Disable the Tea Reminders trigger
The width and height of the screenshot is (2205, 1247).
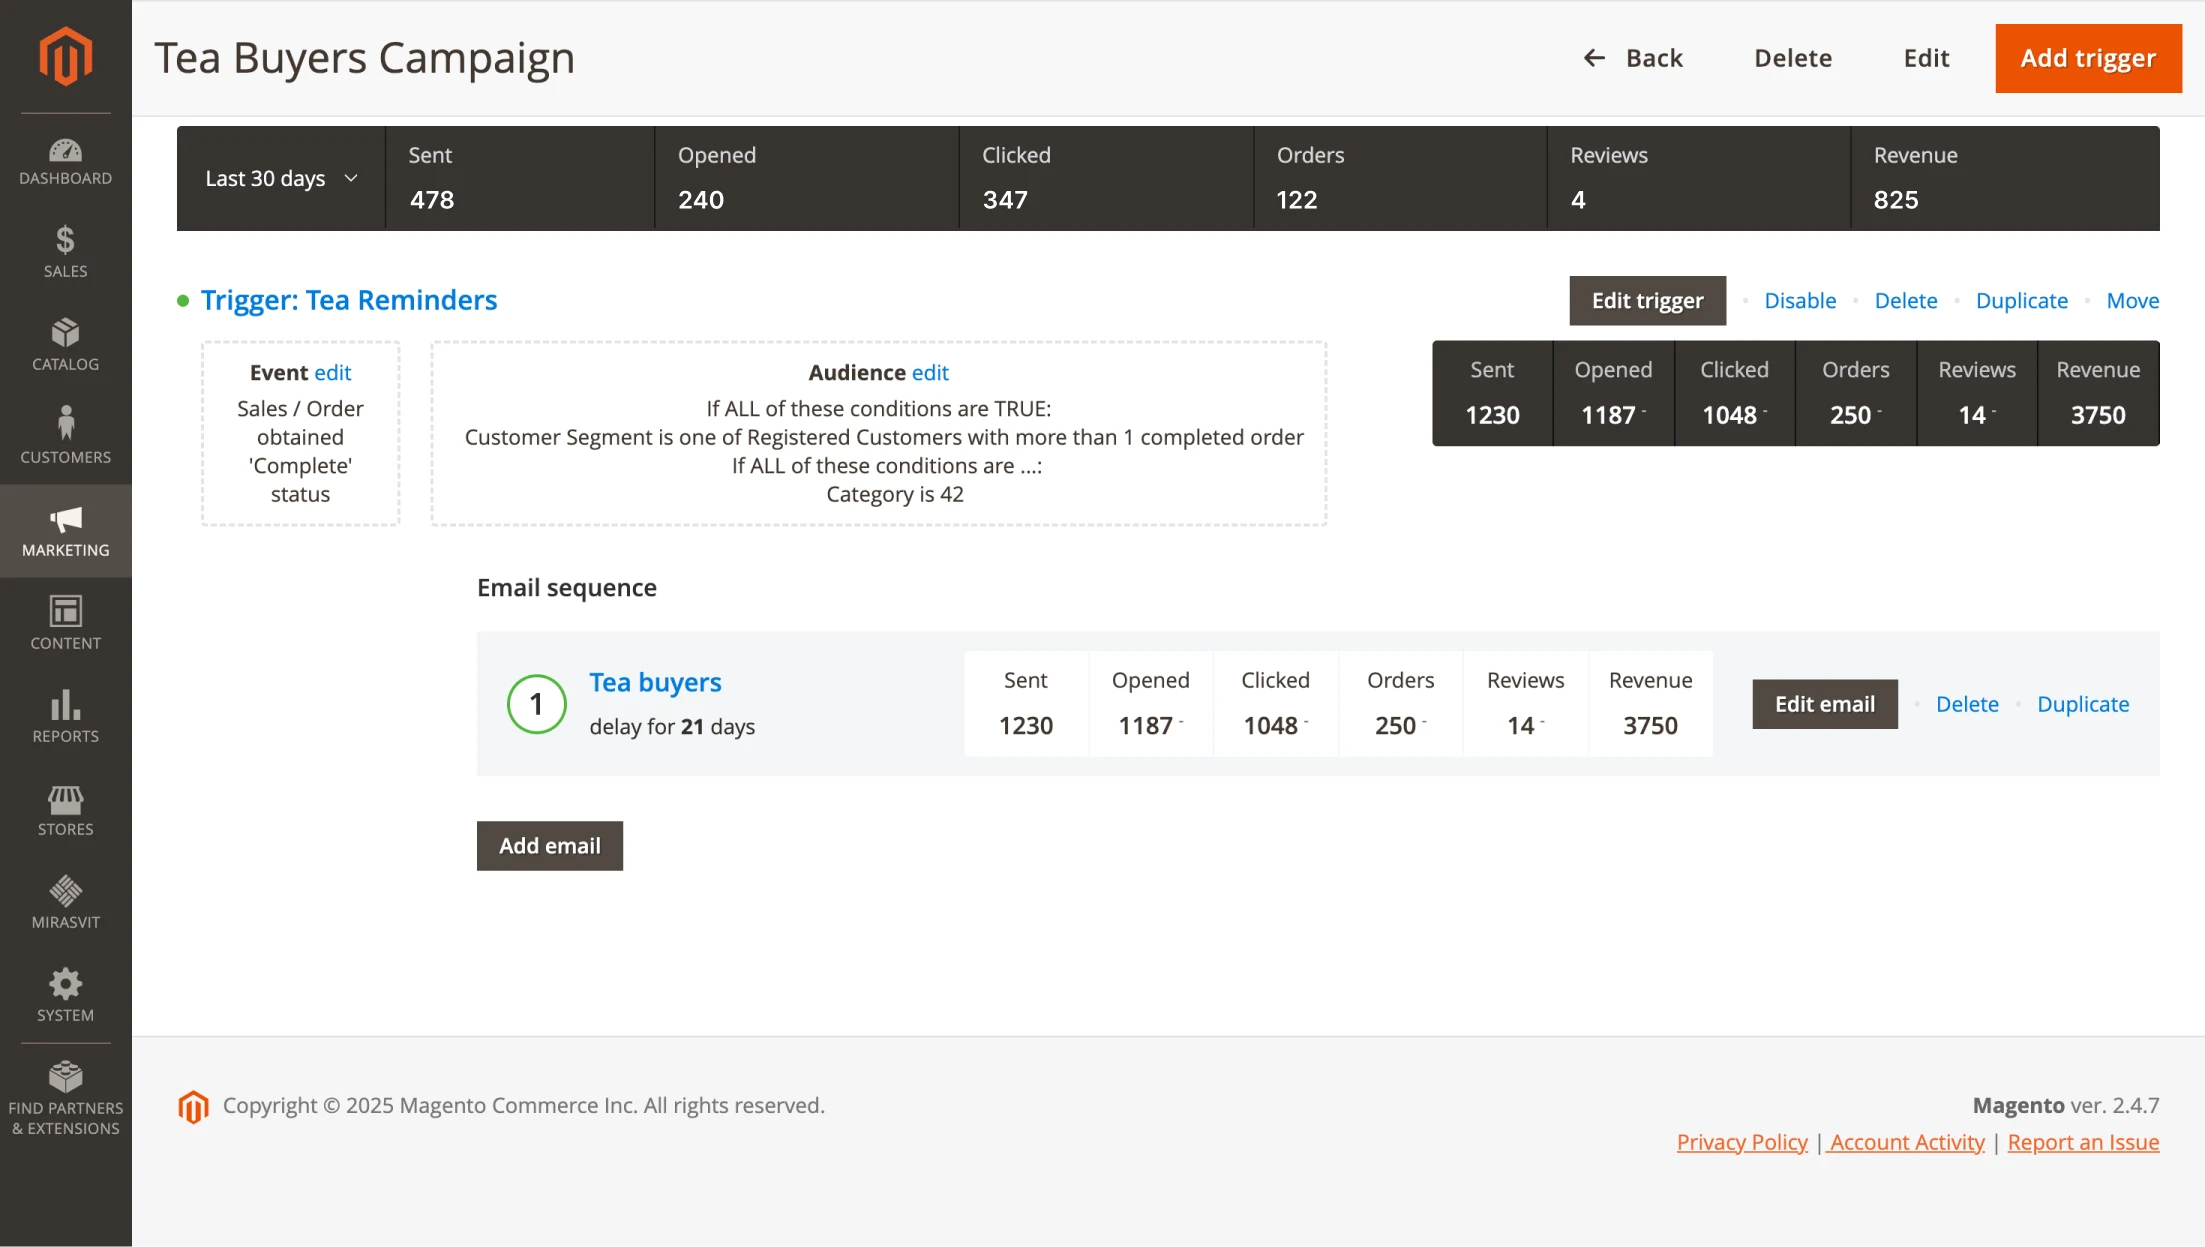click(x=1799, y=301)
